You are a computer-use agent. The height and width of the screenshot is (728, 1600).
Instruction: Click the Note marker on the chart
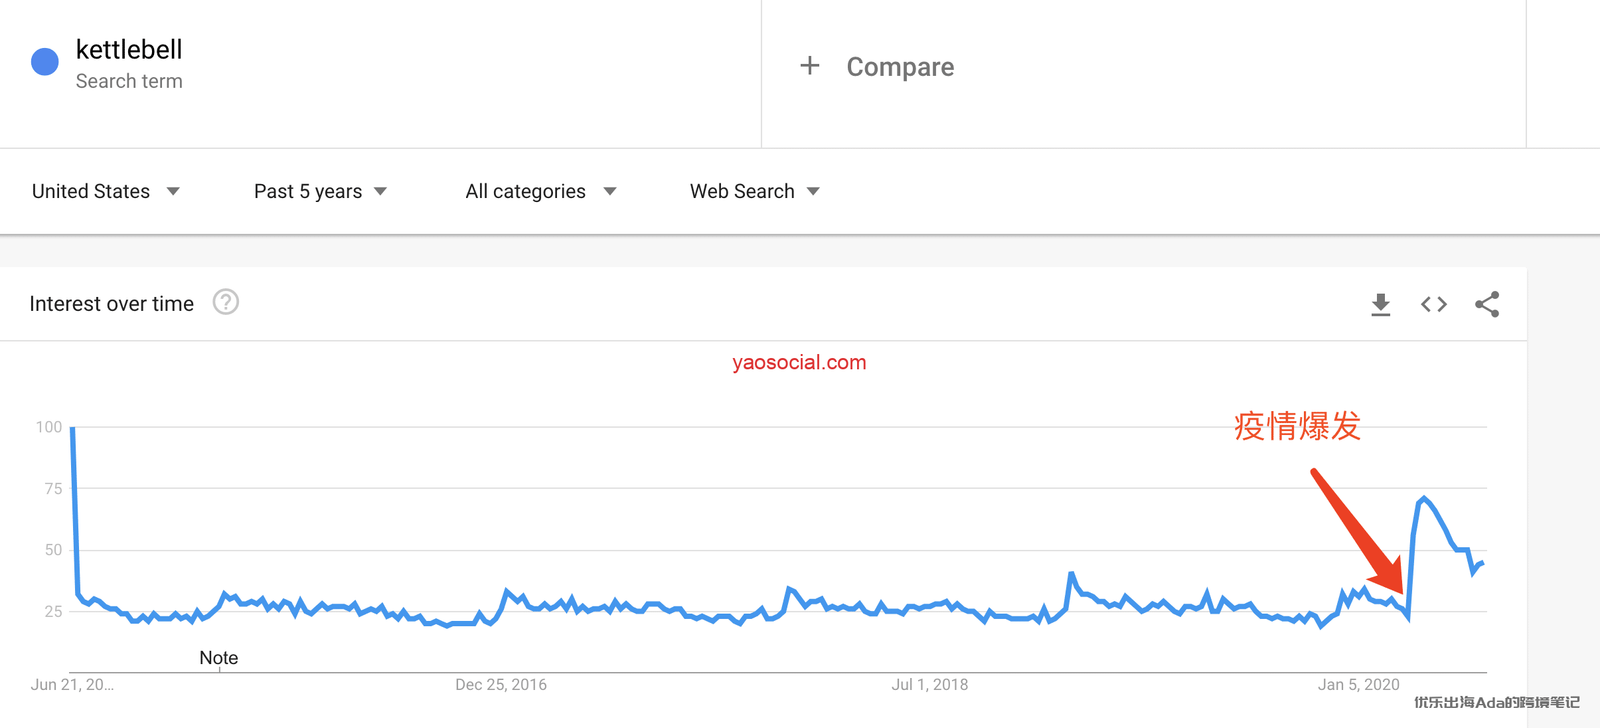pos(219,658)
